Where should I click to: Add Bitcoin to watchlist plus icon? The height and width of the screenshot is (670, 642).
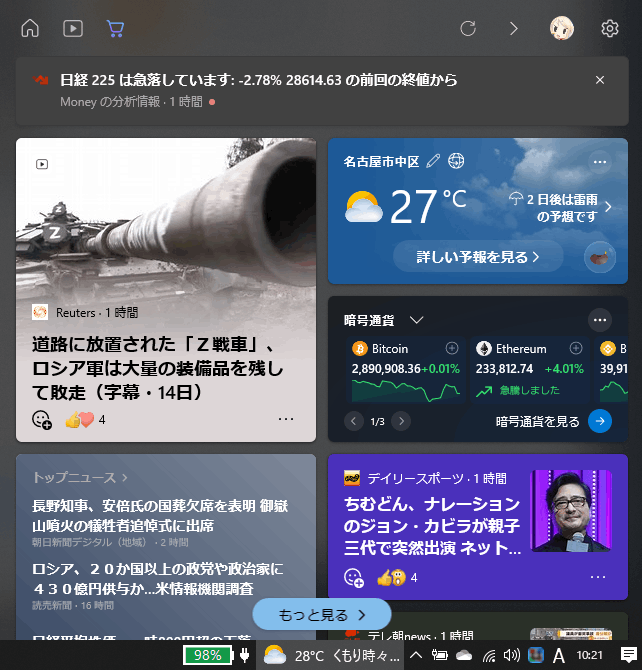coord(452,348)
